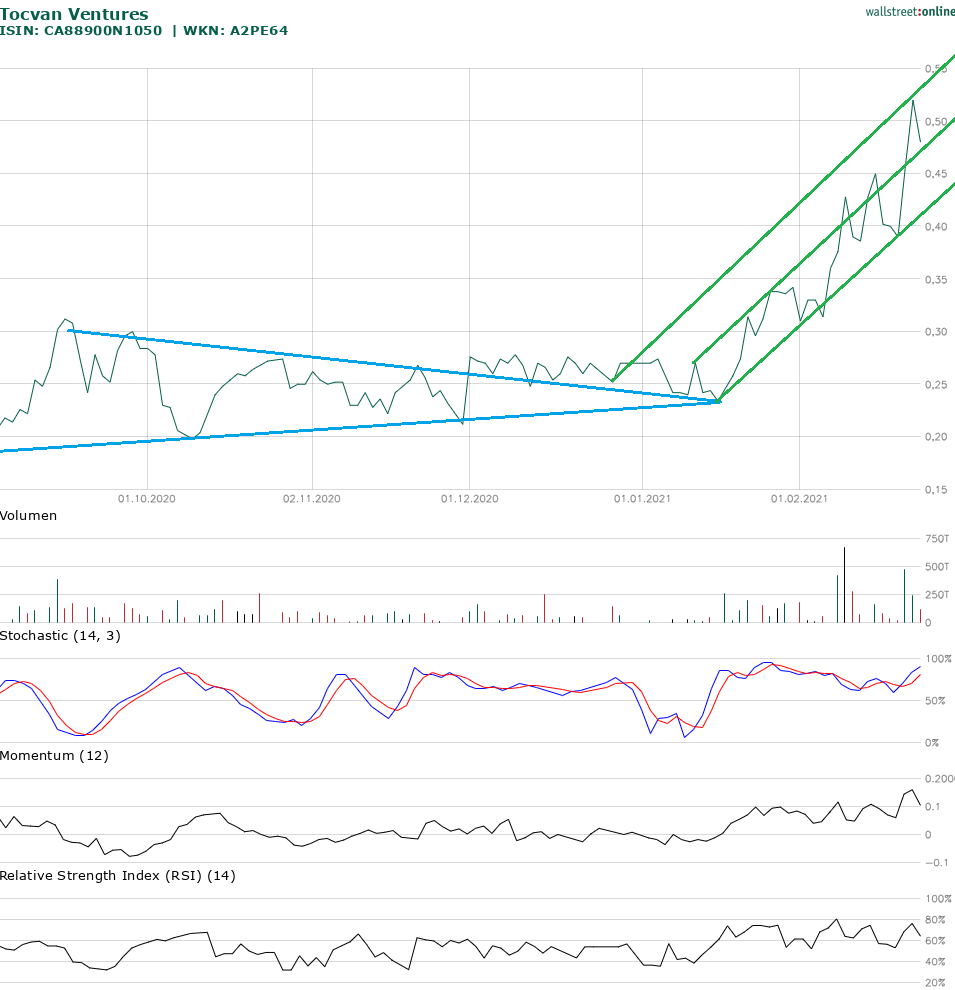Click the 01.12.2020 date axis label

(x=470, y=499)
